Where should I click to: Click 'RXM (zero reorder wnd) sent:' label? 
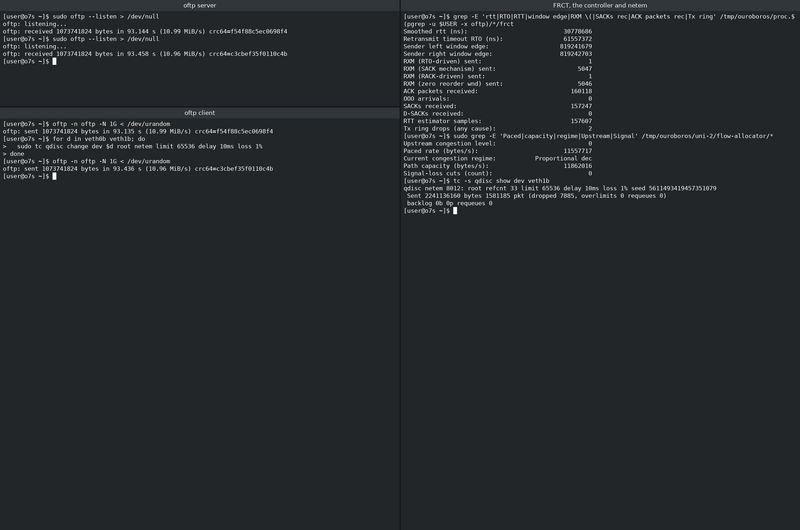pyautogui.click(x=453, y=84)
